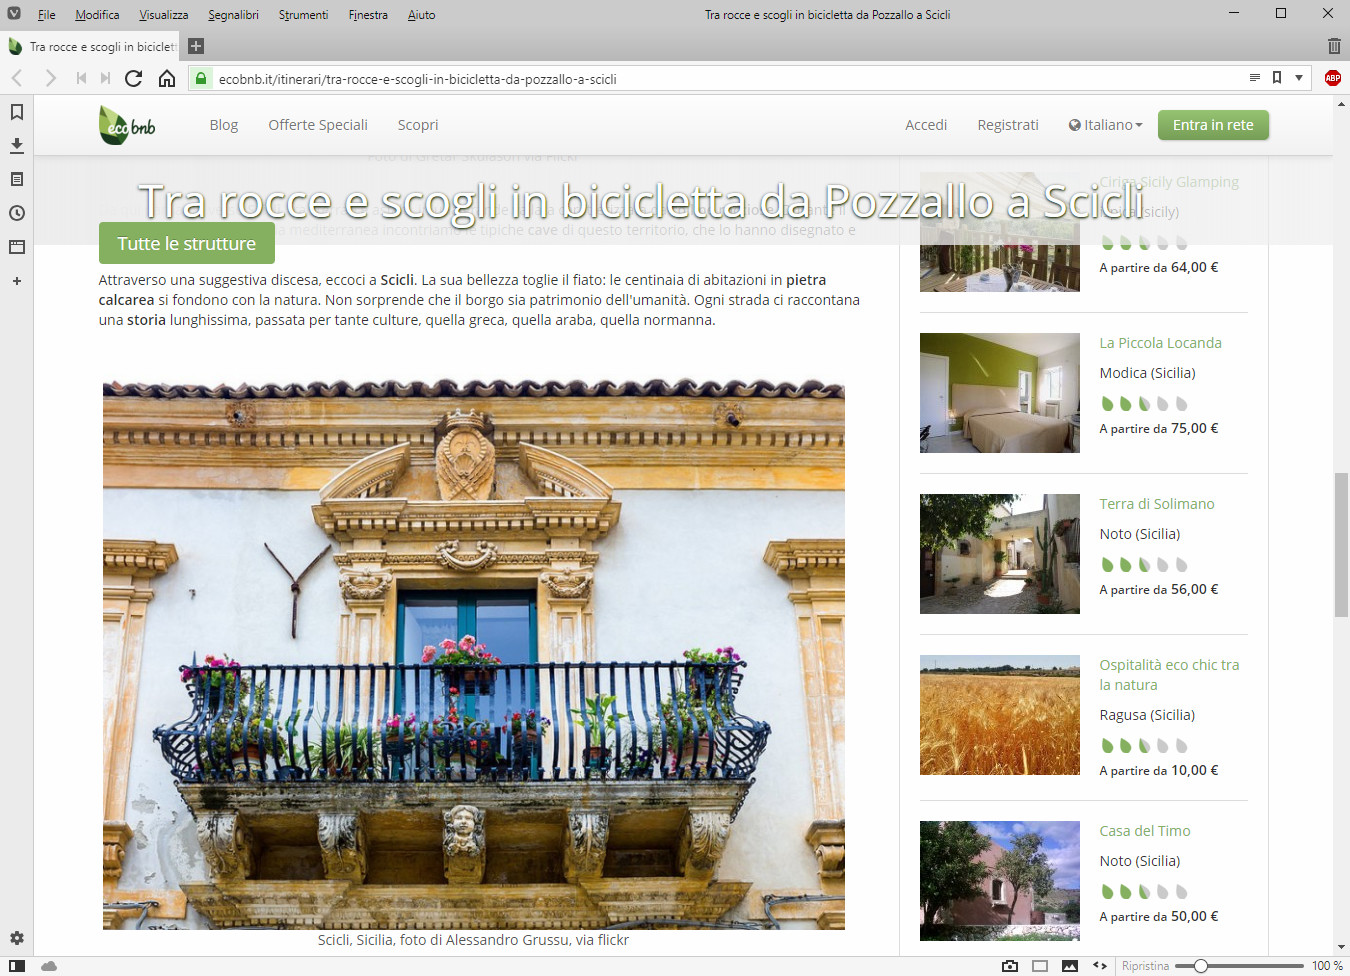Open Offerte Speciali page

(x=318, y=125)
